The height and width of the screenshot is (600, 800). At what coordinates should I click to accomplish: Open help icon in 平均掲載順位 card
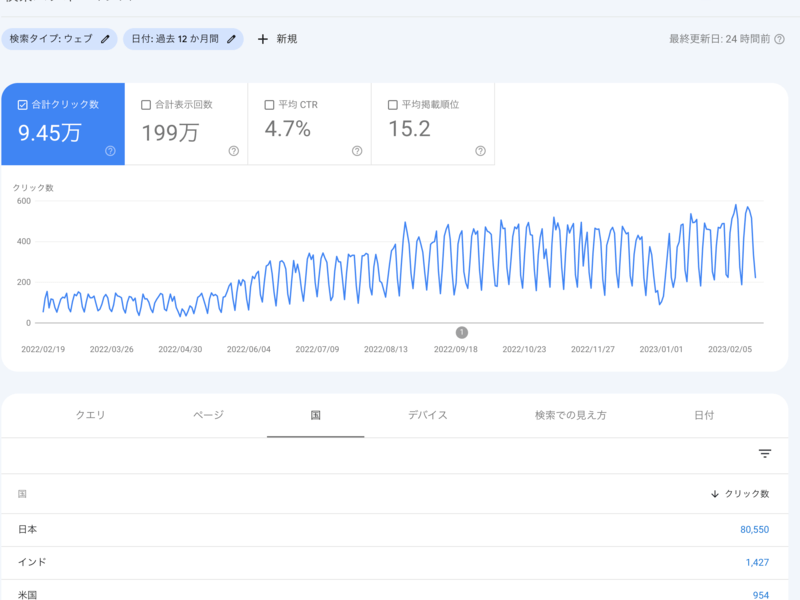click(x=480, y=151)
